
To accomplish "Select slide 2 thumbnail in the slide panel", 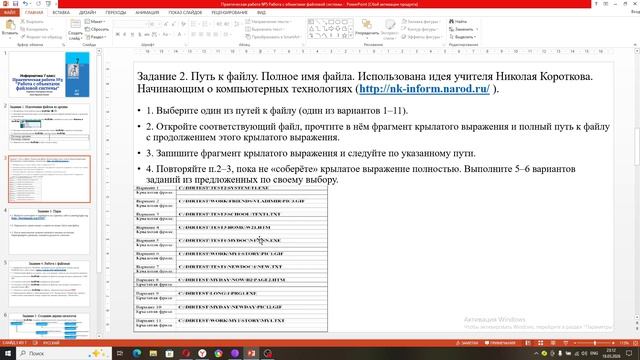I will pos(49,127).
